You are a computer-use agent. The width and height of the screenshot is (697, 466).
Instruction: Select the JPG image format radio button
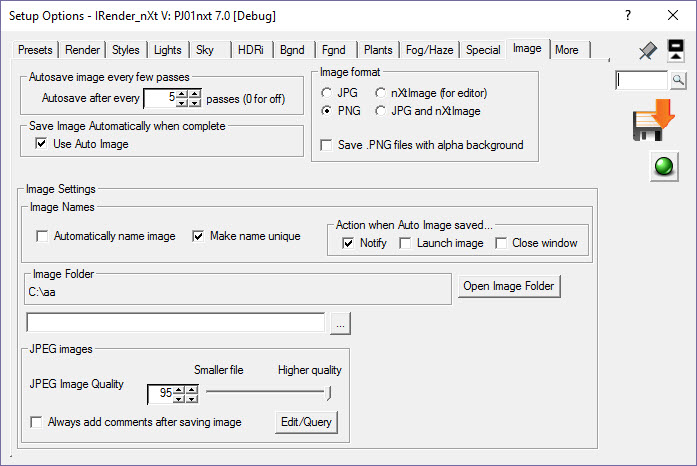click(327, 93)
